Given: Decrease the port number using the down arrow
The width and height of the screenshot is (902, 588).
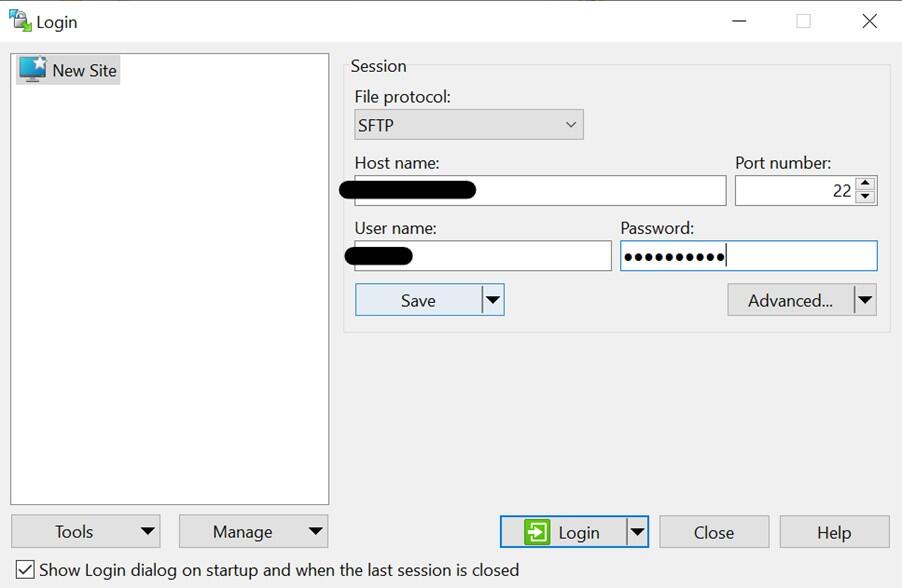Looking at the screenshot, I should 865,196.
